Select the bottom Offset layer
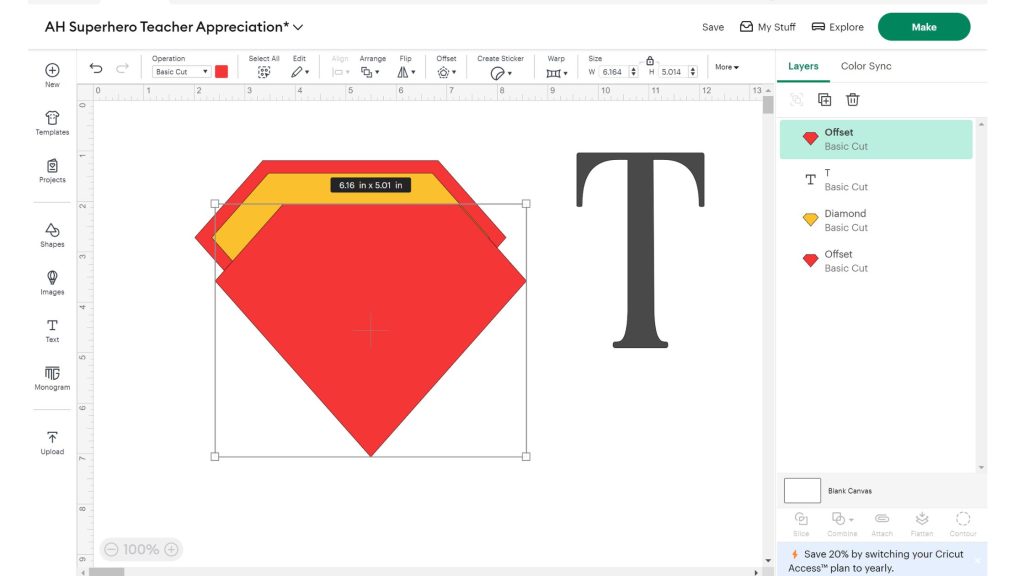The width and height of the screenshot is (1024, 576). [x=876, y=261]
